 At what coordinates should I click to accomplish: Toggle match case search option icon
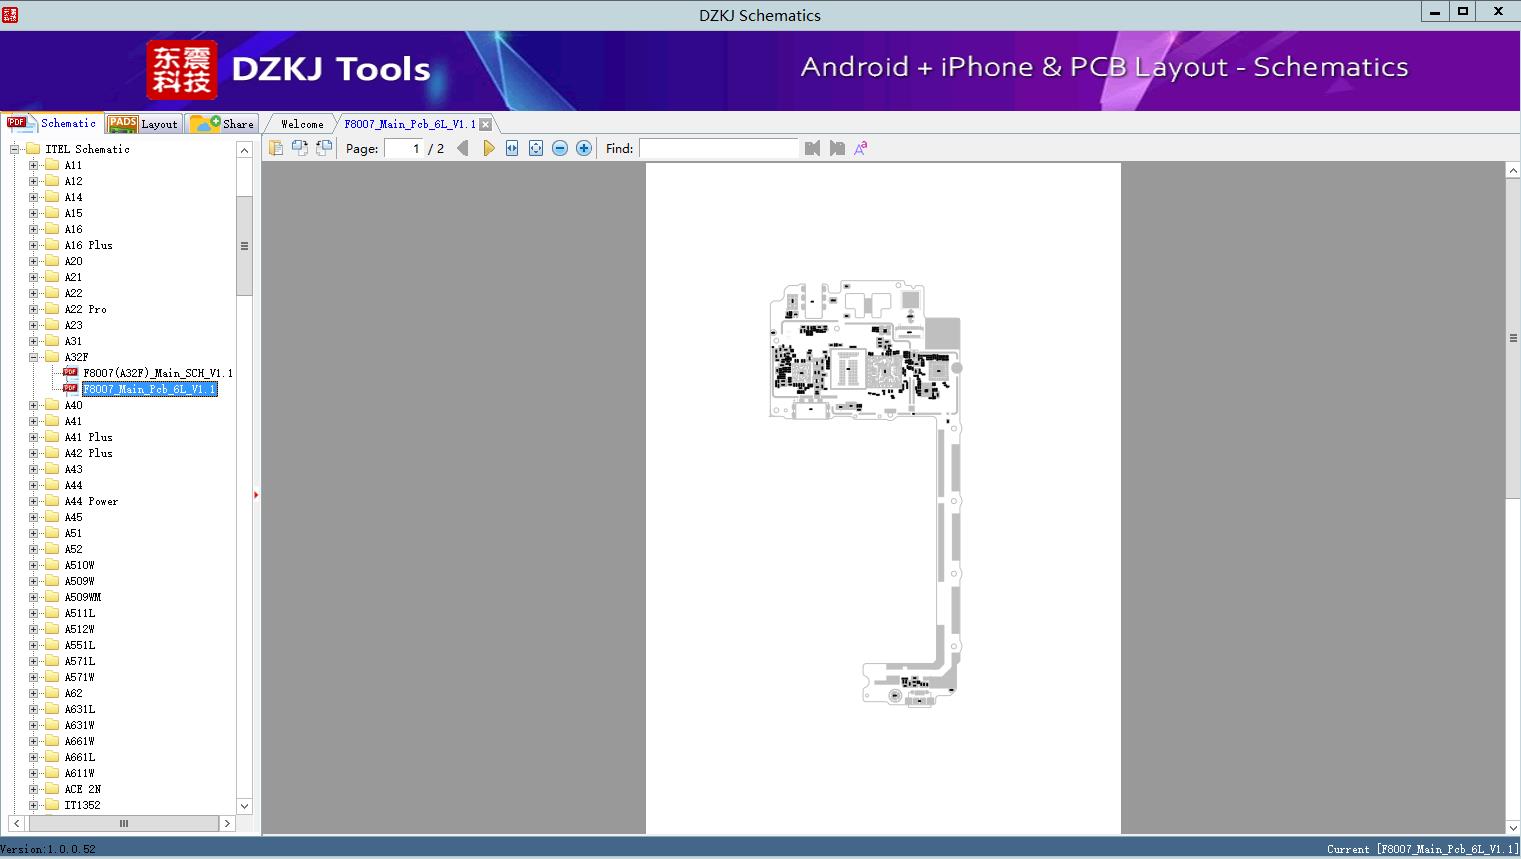point(860,148)
